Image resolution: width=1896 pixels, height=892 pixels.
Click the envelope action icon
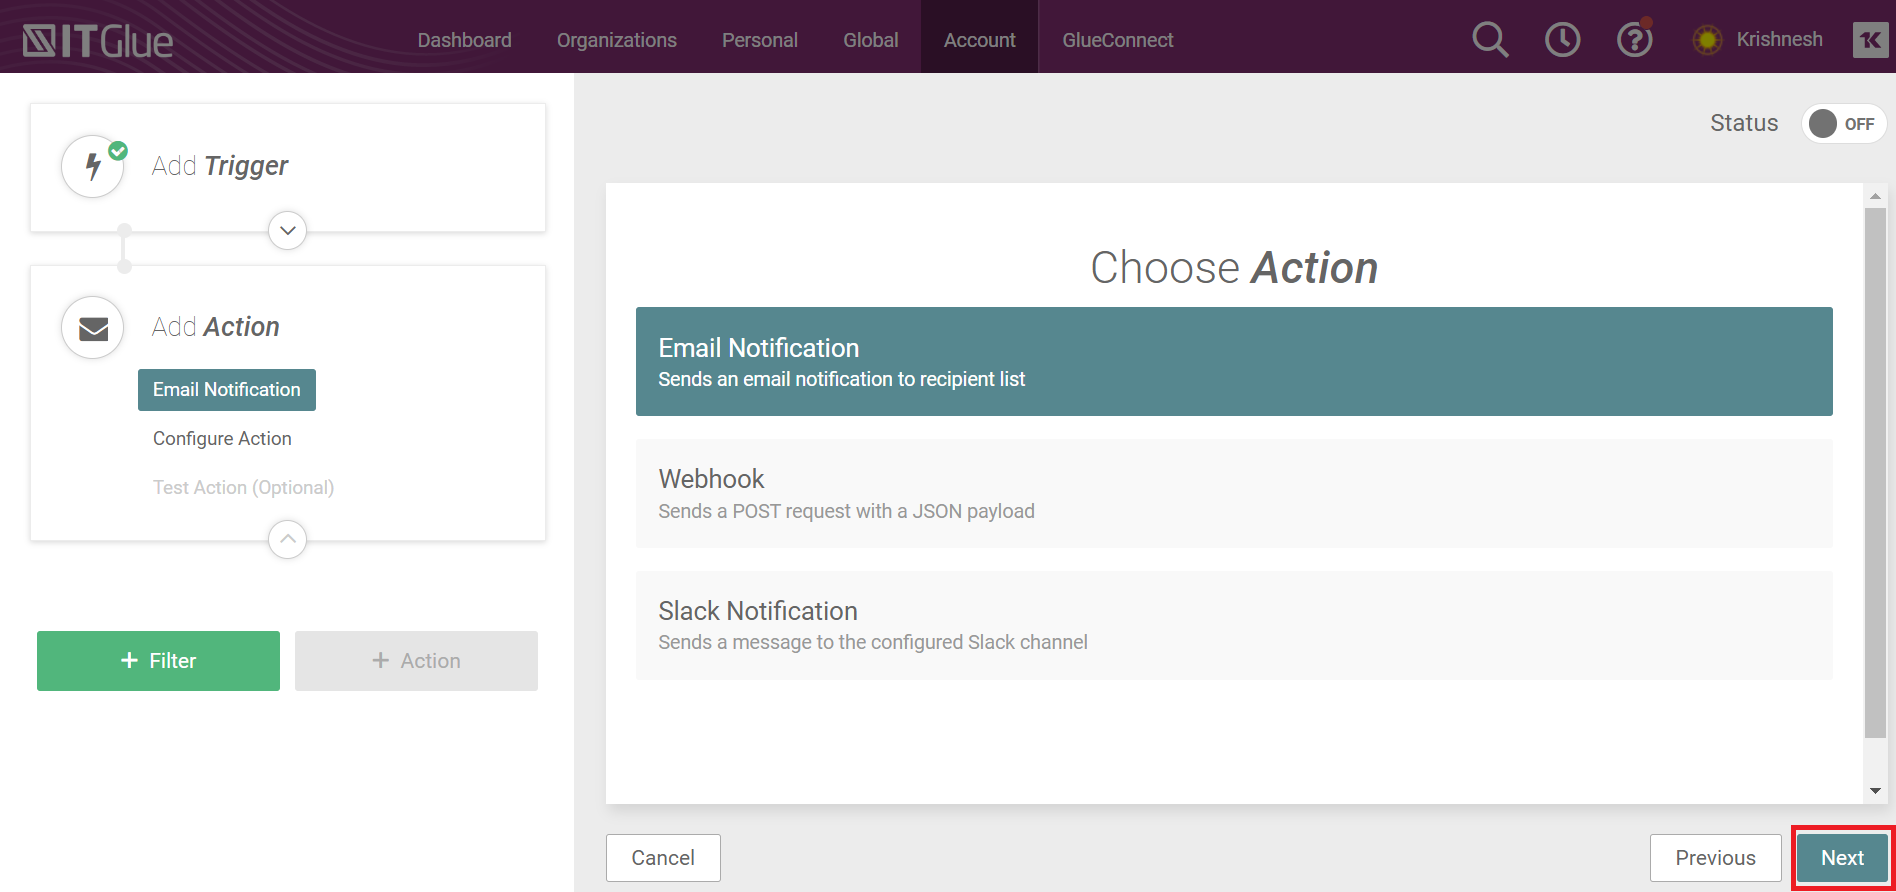click(93, 327)
